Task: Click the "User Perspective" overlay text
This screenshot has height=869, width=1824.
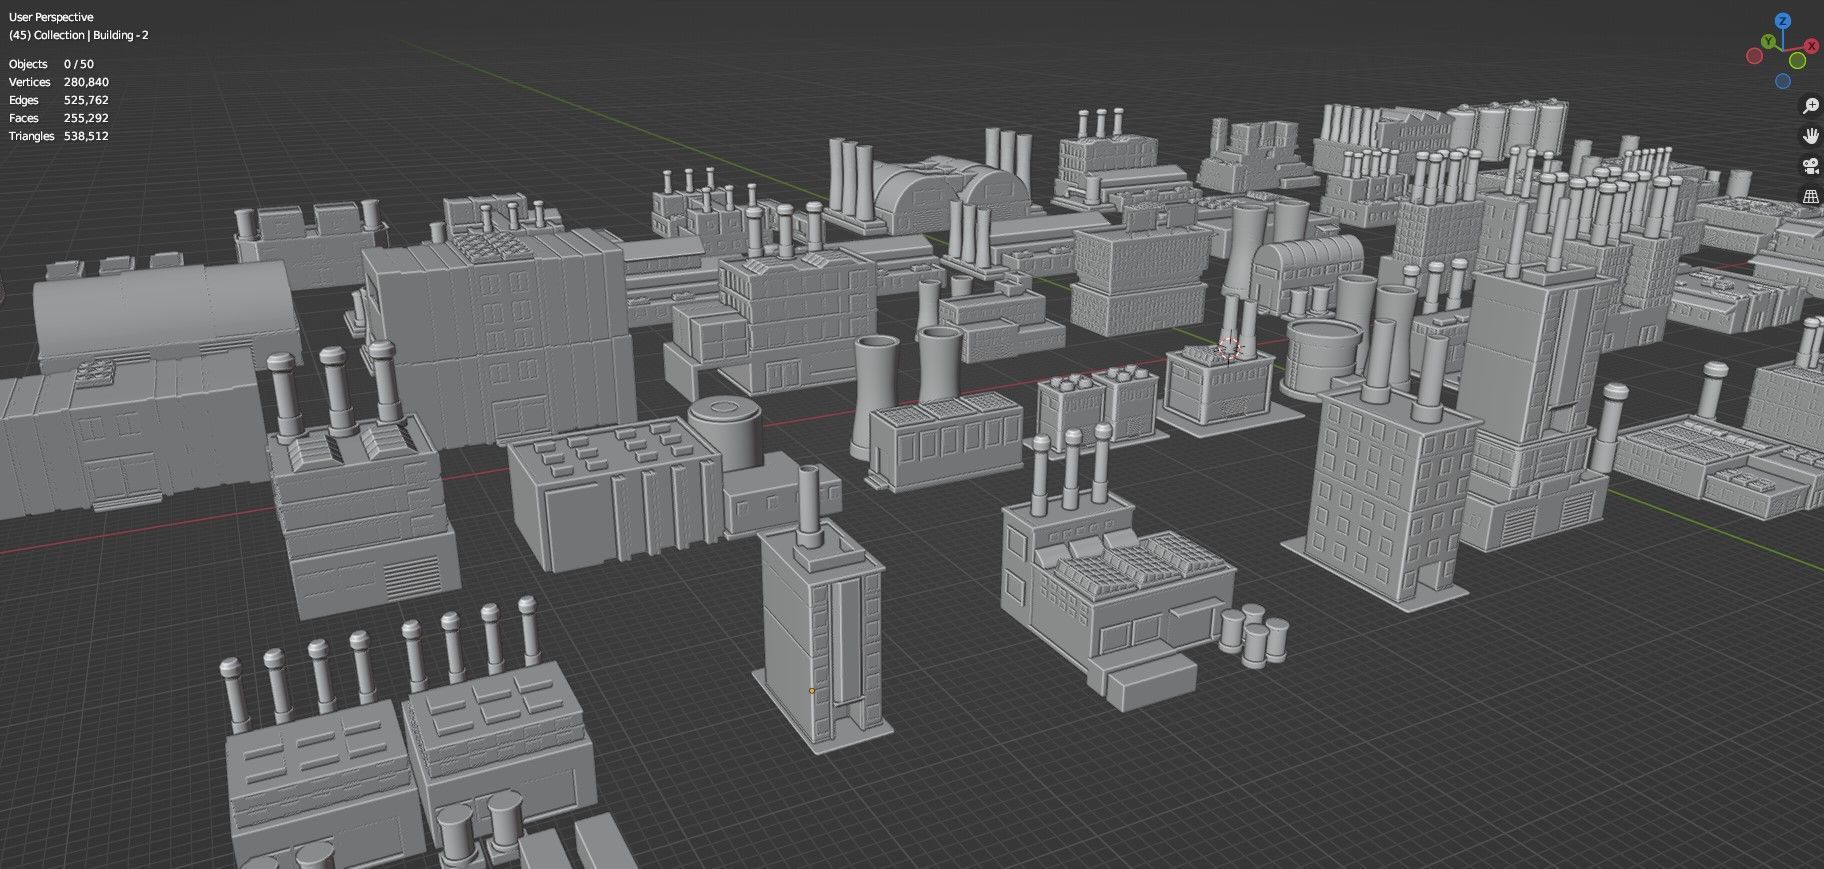Action: [51, 17]
